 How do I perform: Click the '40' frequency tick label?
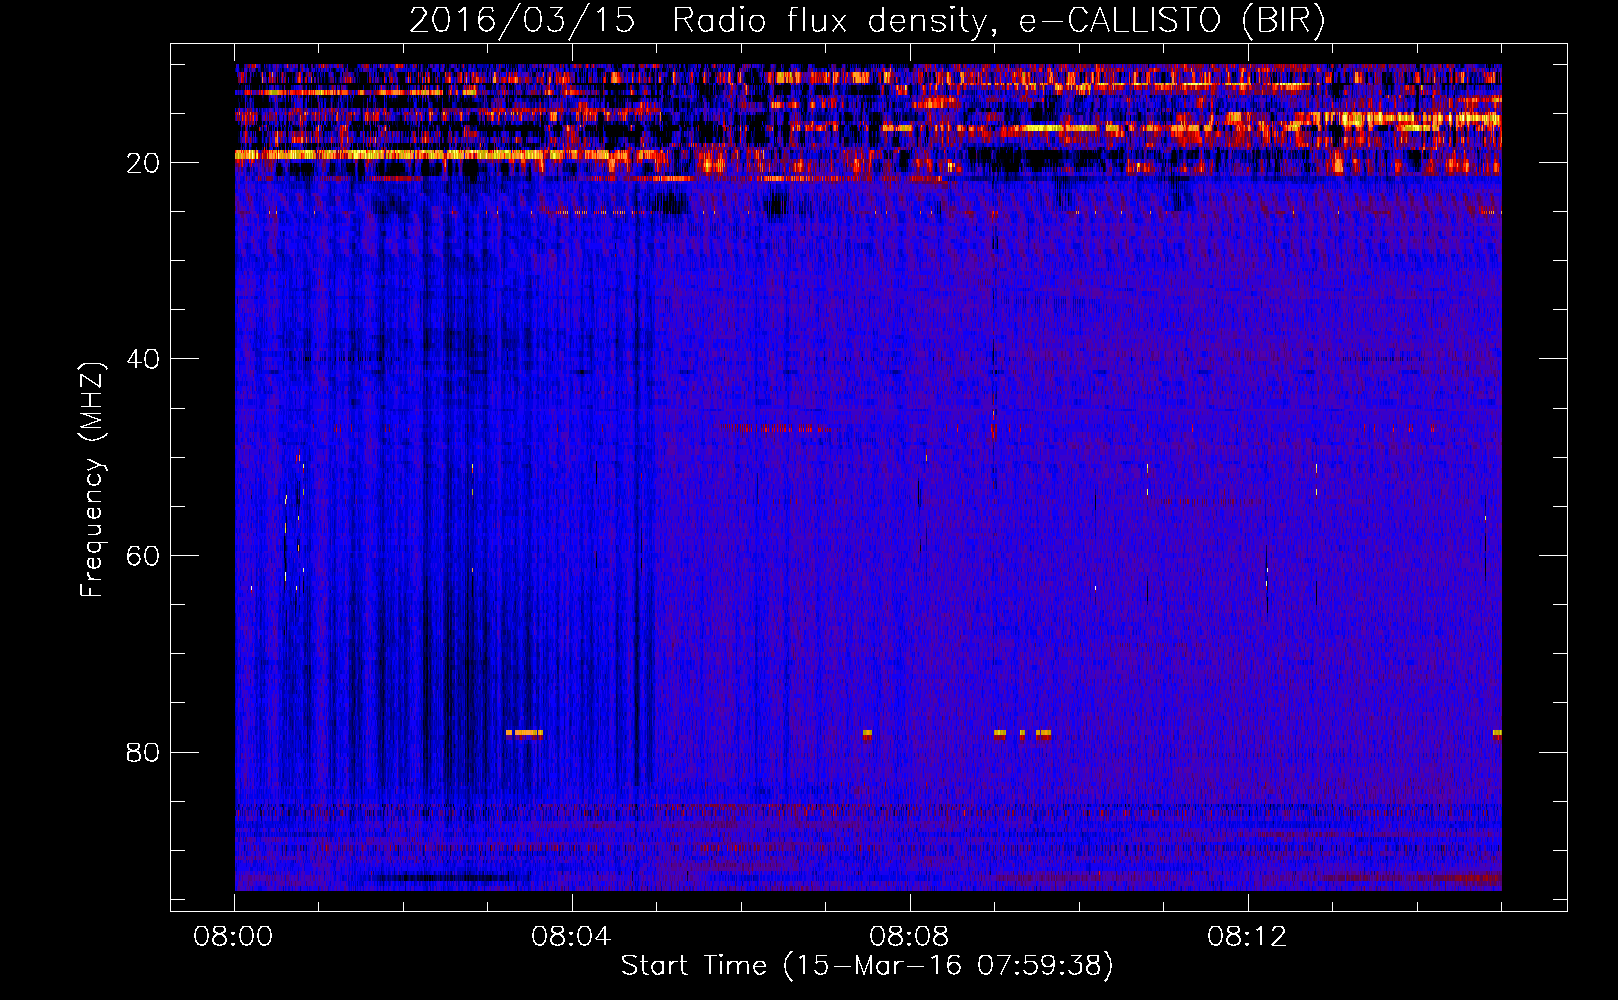(x=144, y=359)
